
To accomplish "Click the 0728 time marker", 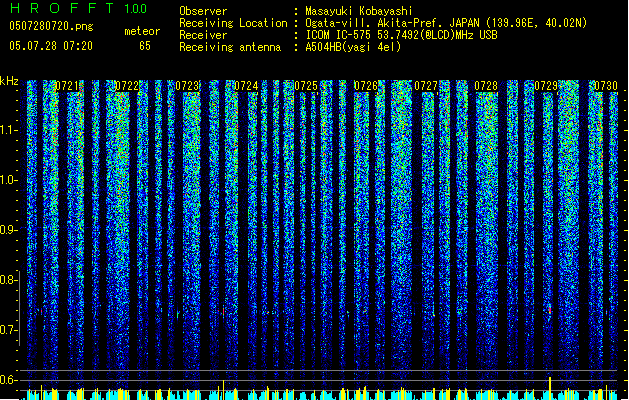I will (486, 86).
